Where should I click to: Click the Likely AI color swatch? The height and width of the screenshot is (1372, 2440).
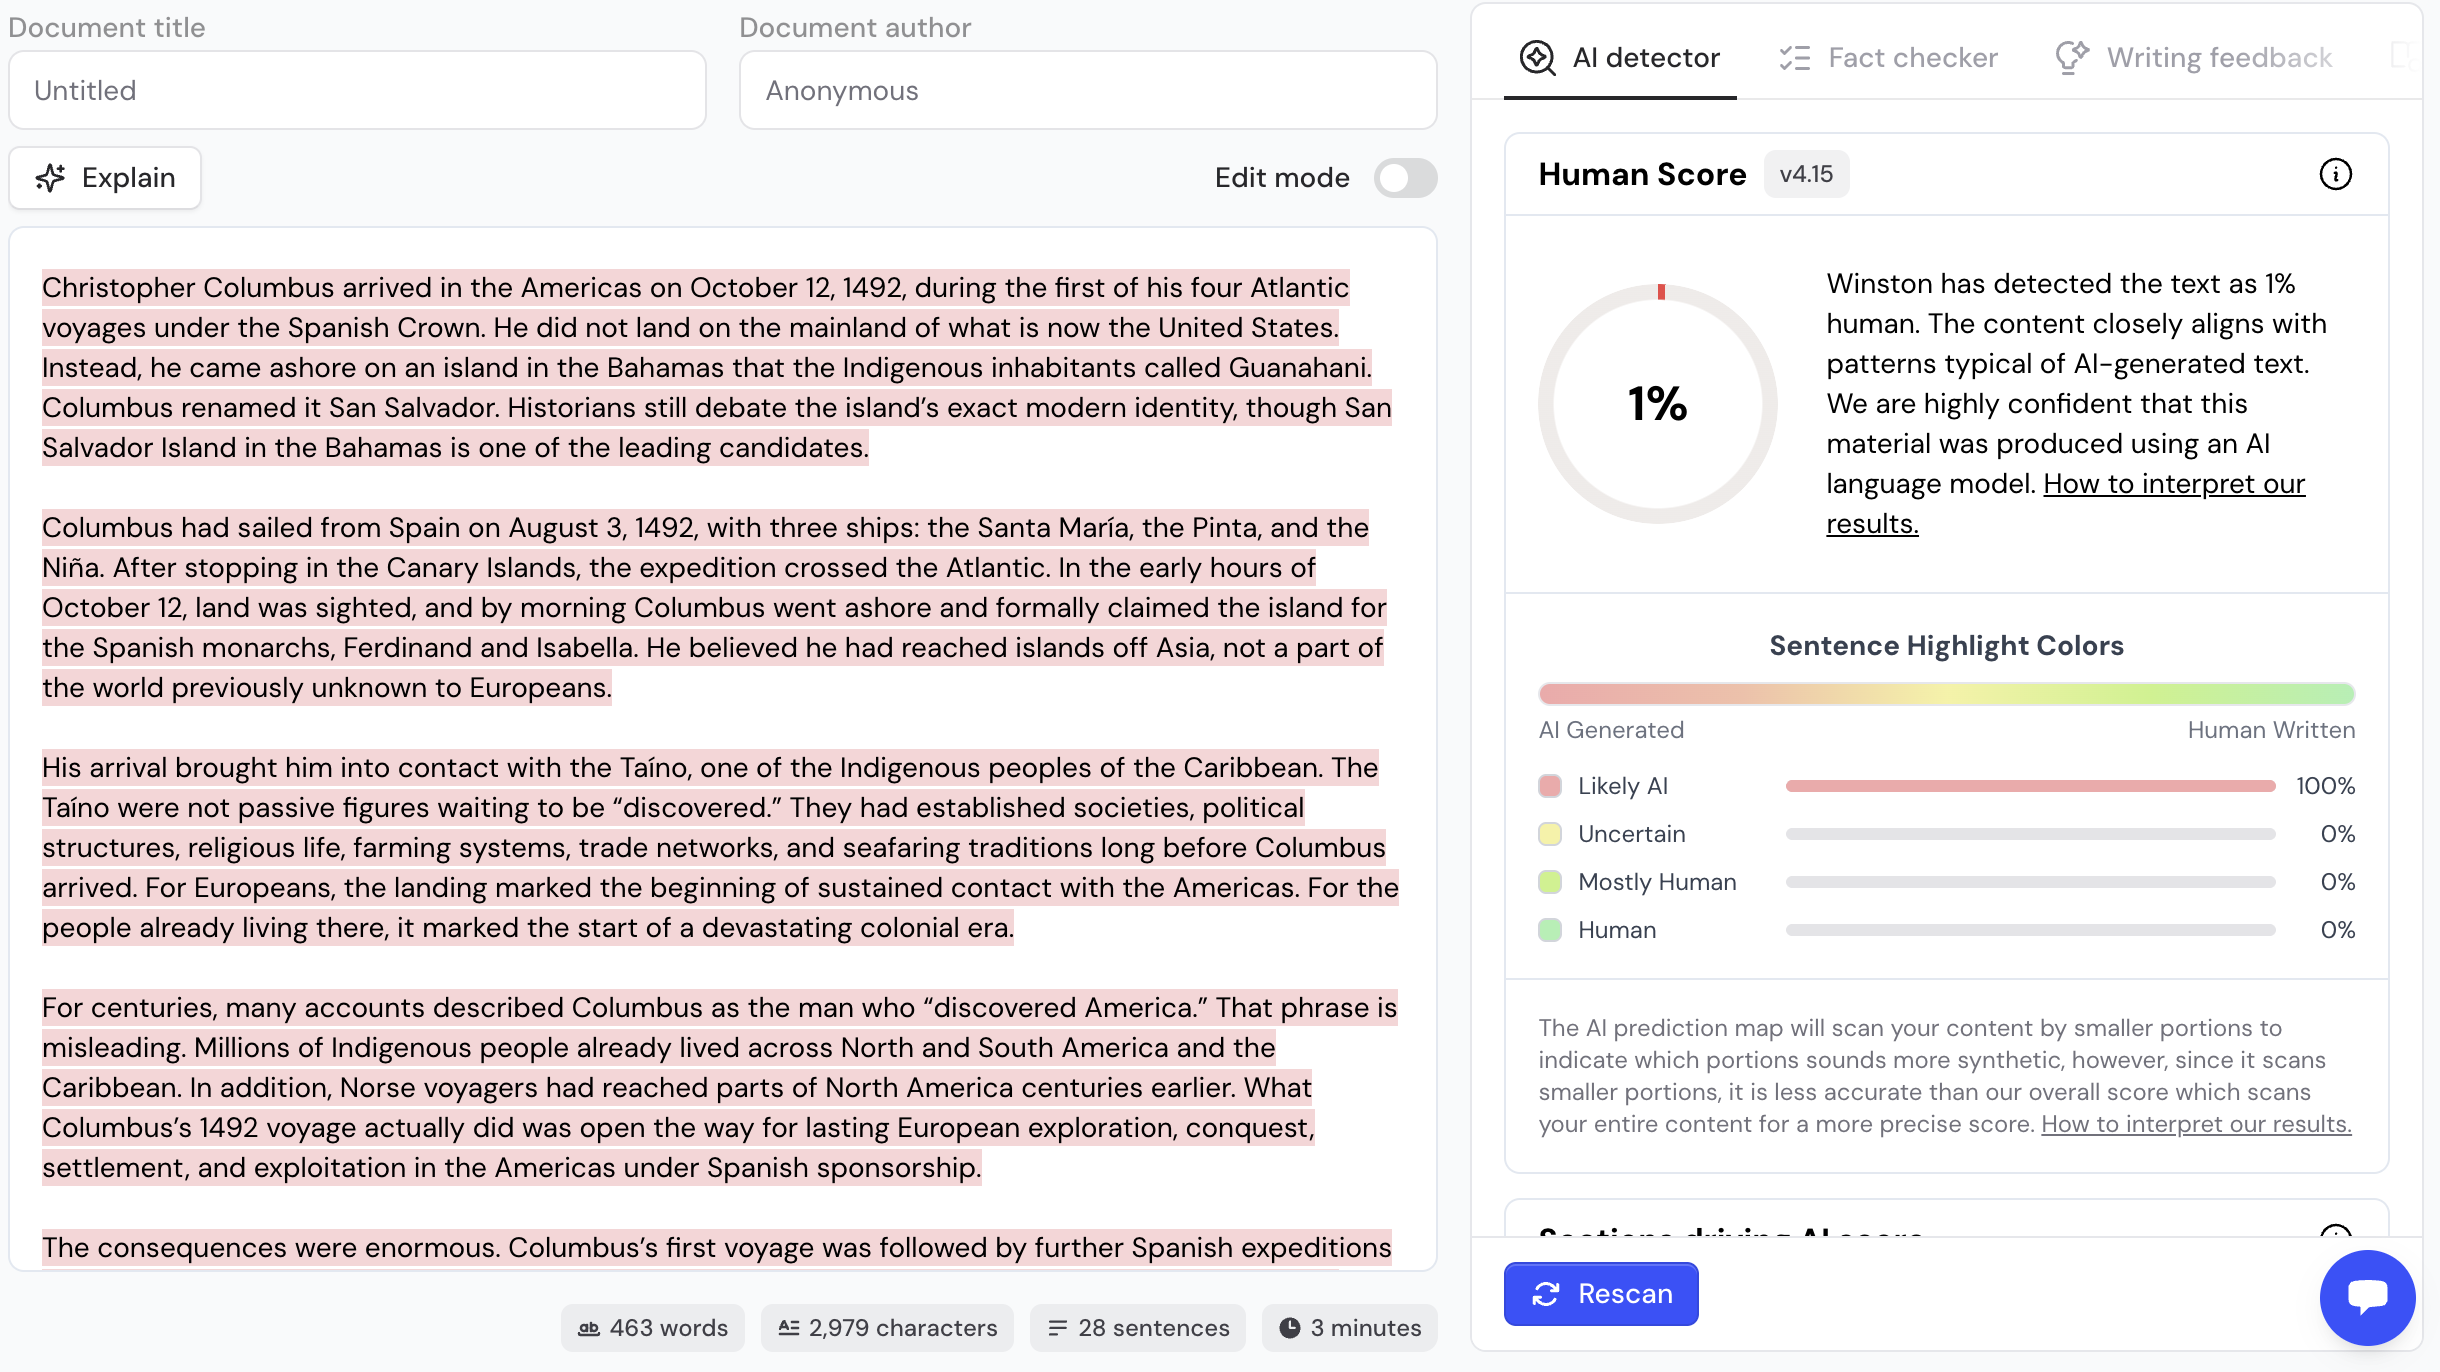(1550, 786)
